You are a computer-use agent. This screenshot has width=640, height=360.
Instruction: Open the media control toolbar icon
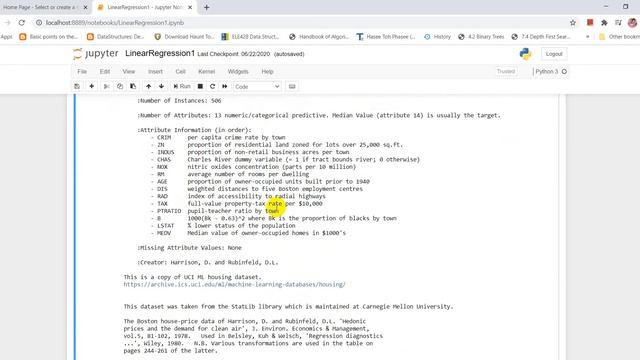[x=618, y=23]
